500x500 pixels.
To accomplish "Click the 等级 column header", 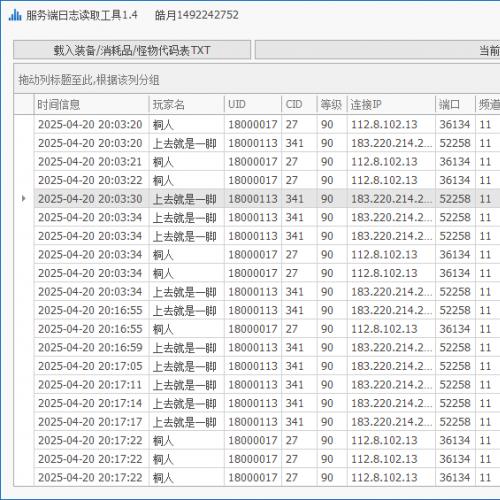I will (x=332, y=105).
